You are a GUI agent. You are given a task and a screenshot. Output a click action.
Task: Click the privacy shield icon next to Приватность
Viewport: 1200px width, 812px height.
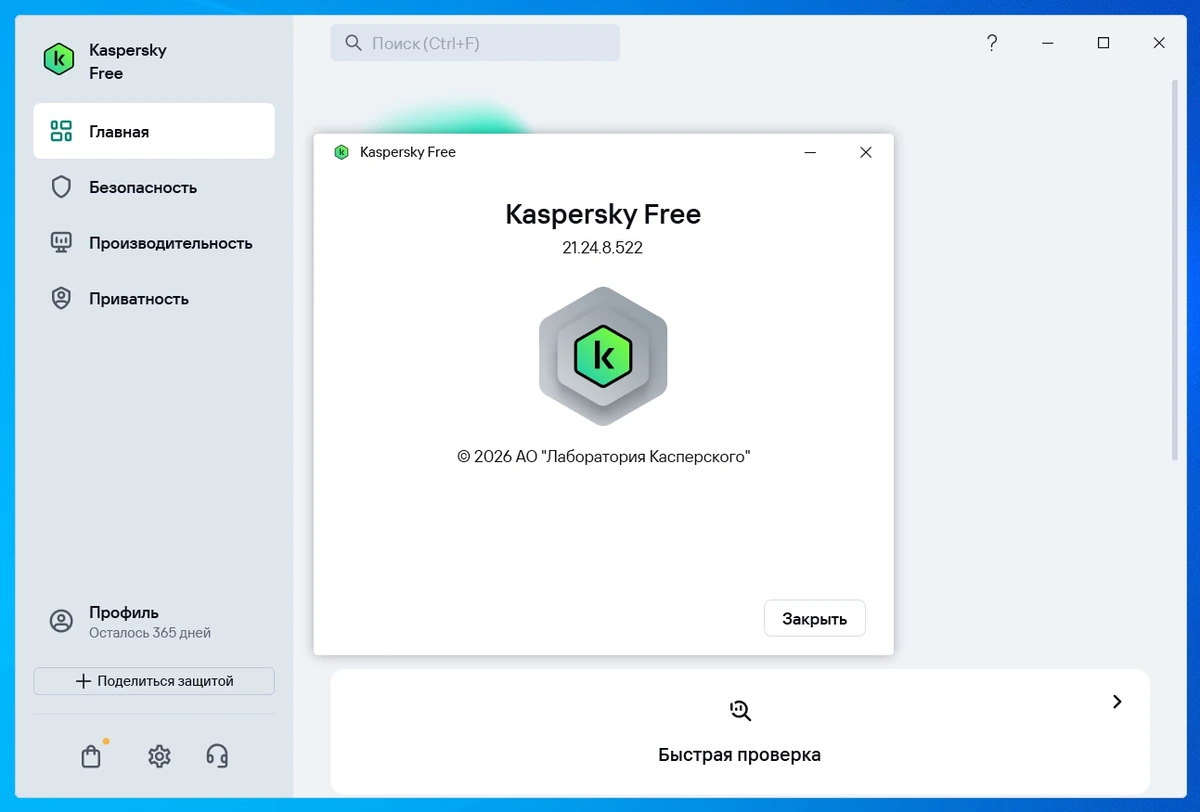61,299
